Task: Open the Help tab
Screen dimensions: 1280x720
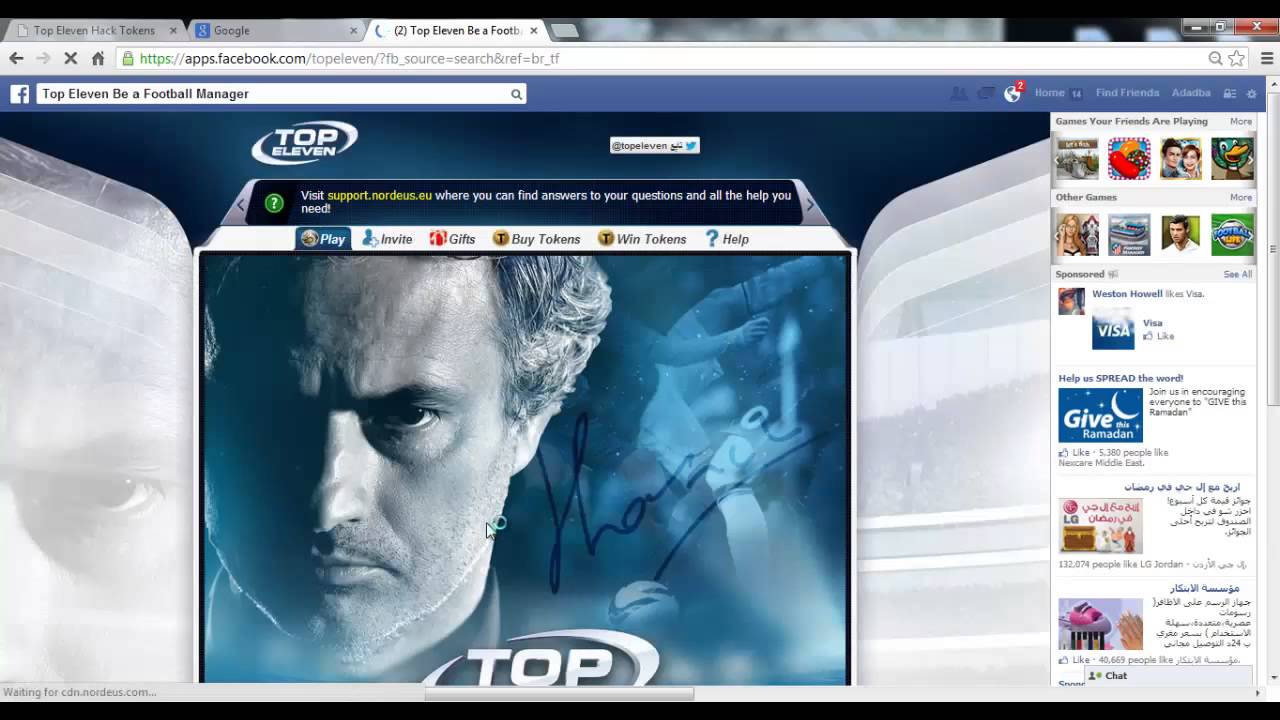Action: [727, 239]
